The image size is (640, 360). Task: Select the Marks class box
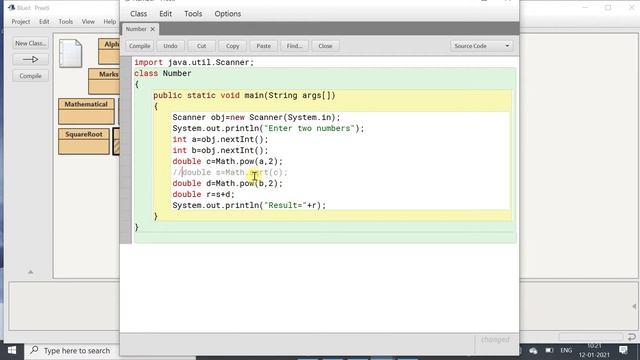tap(104, 81)
